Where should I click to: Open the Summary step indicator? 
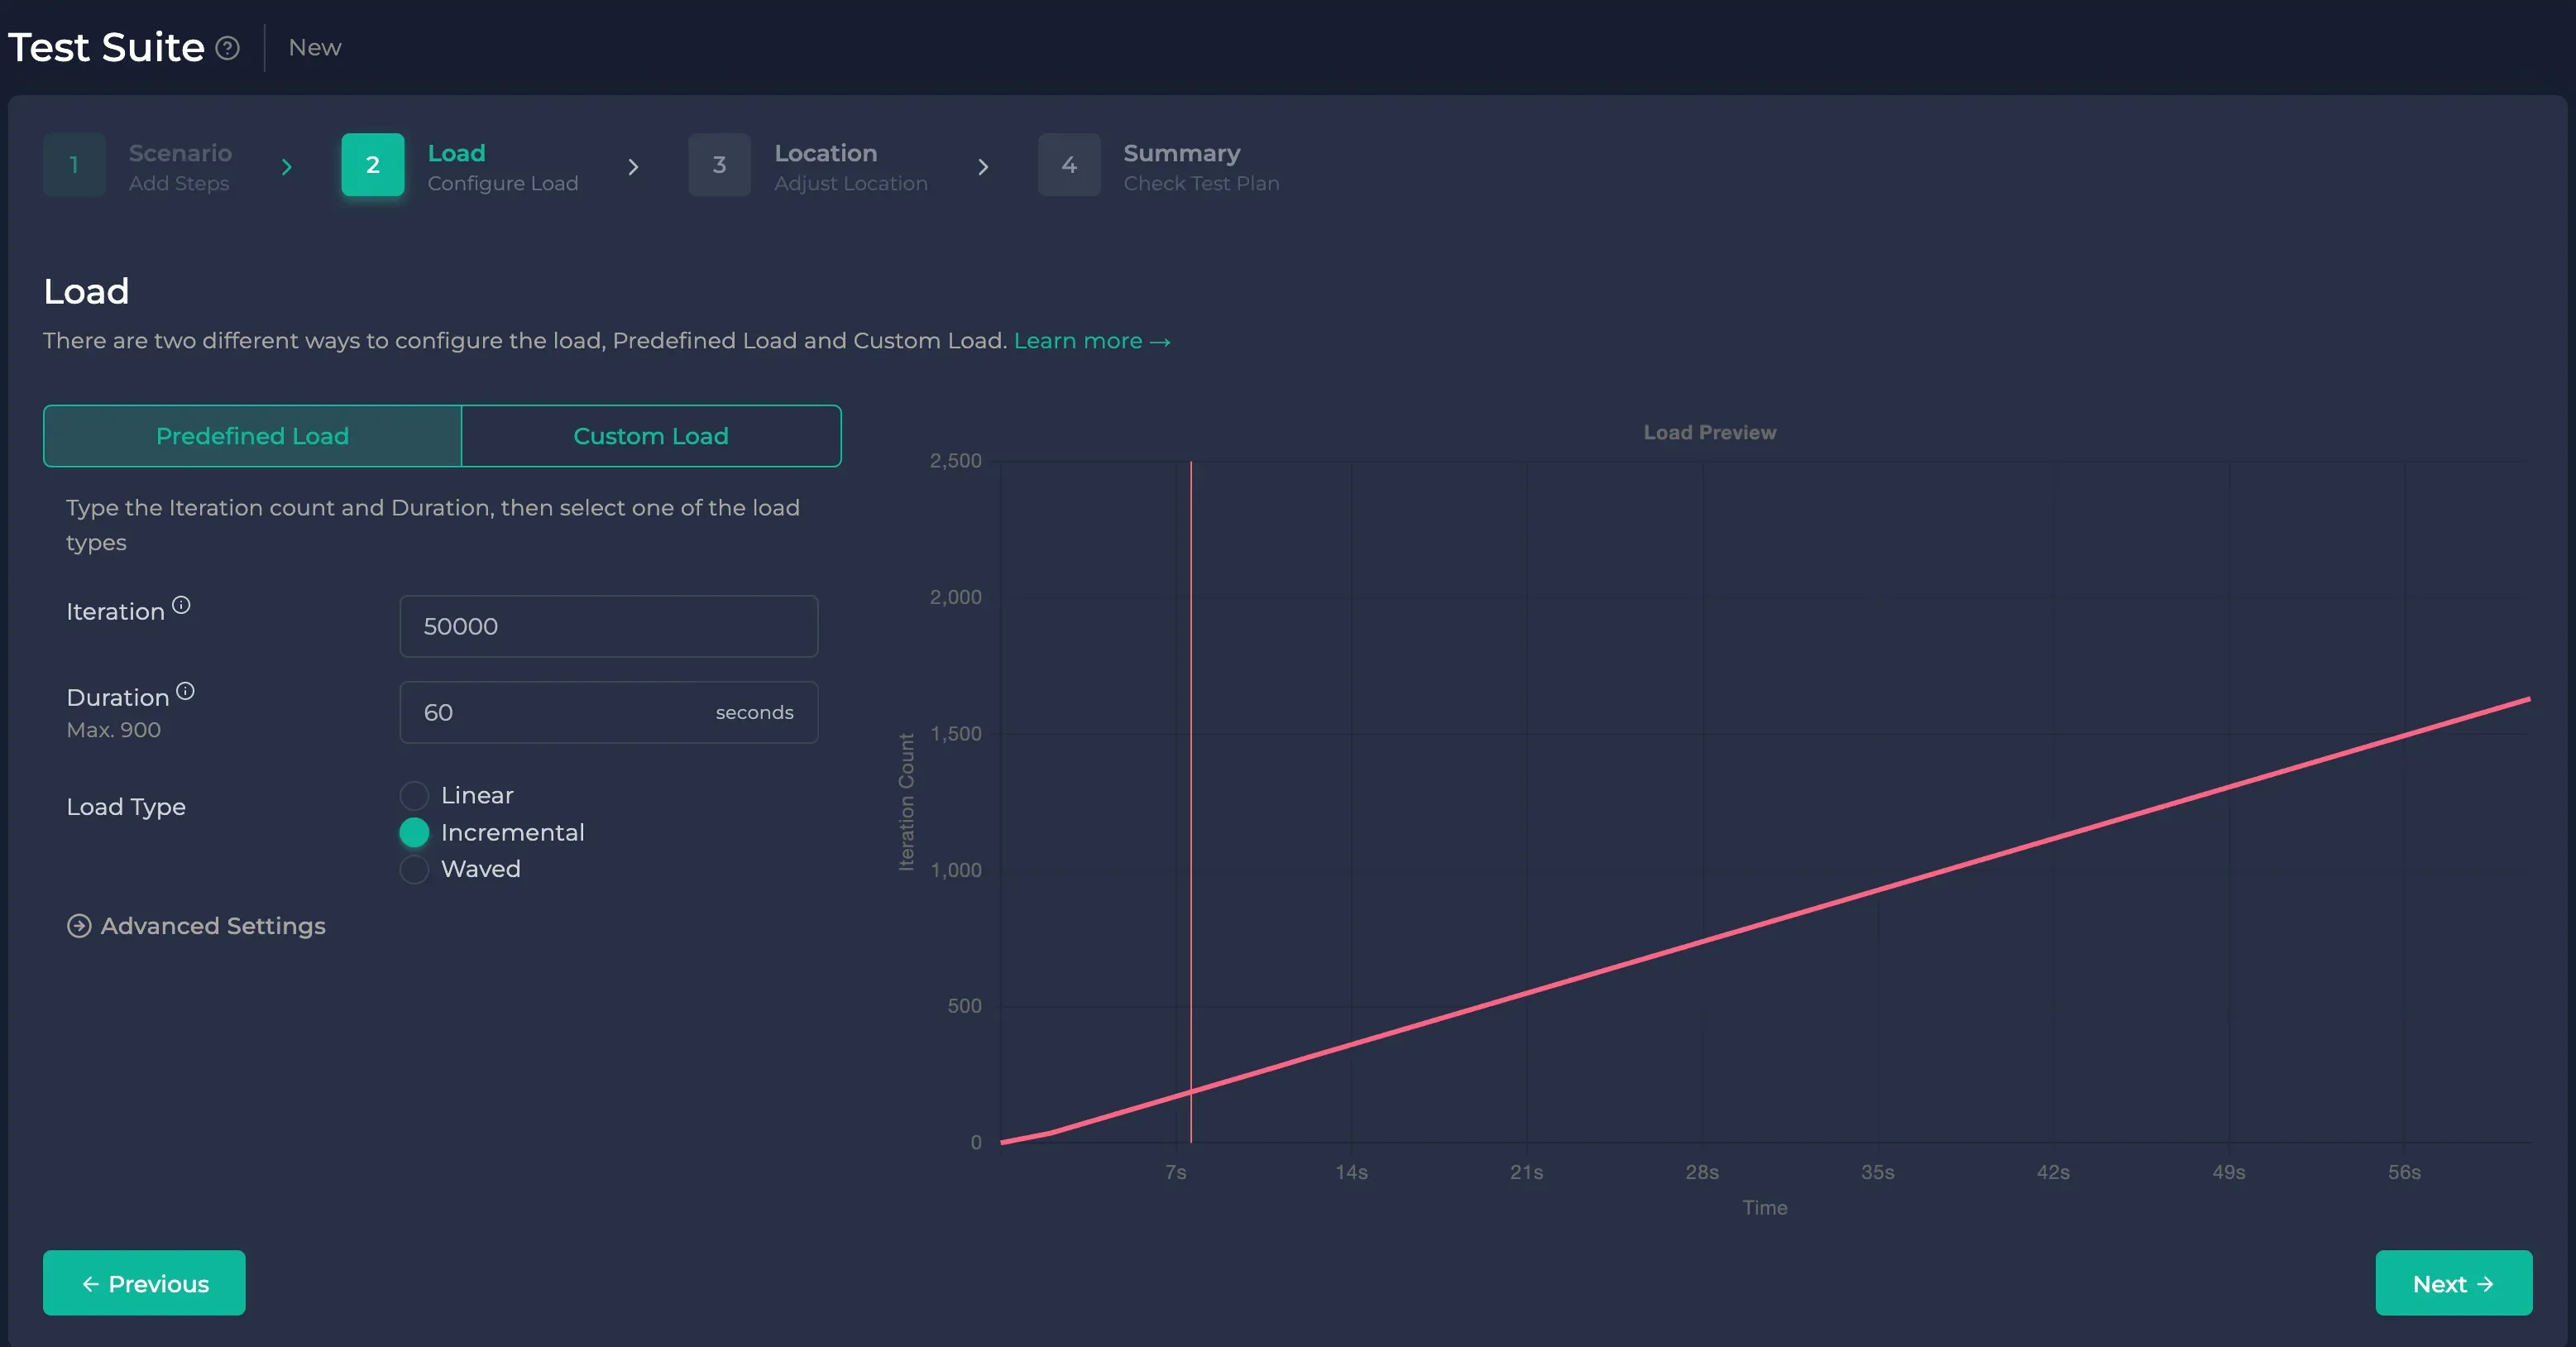tap(1068, 165)
